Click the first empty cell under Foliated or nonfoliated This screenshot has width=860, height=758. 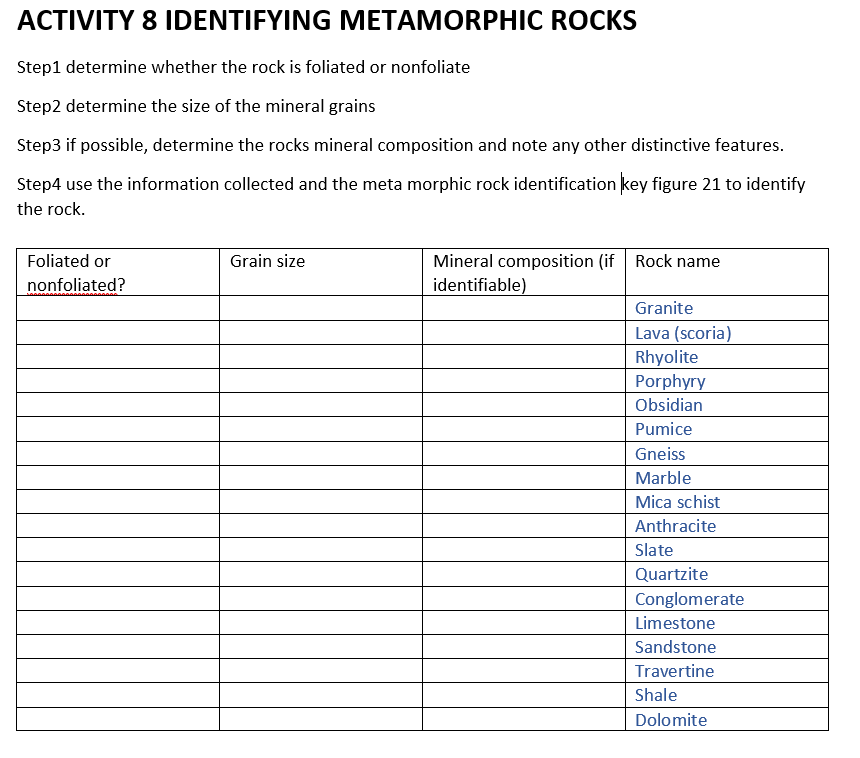tap(116, 308)
